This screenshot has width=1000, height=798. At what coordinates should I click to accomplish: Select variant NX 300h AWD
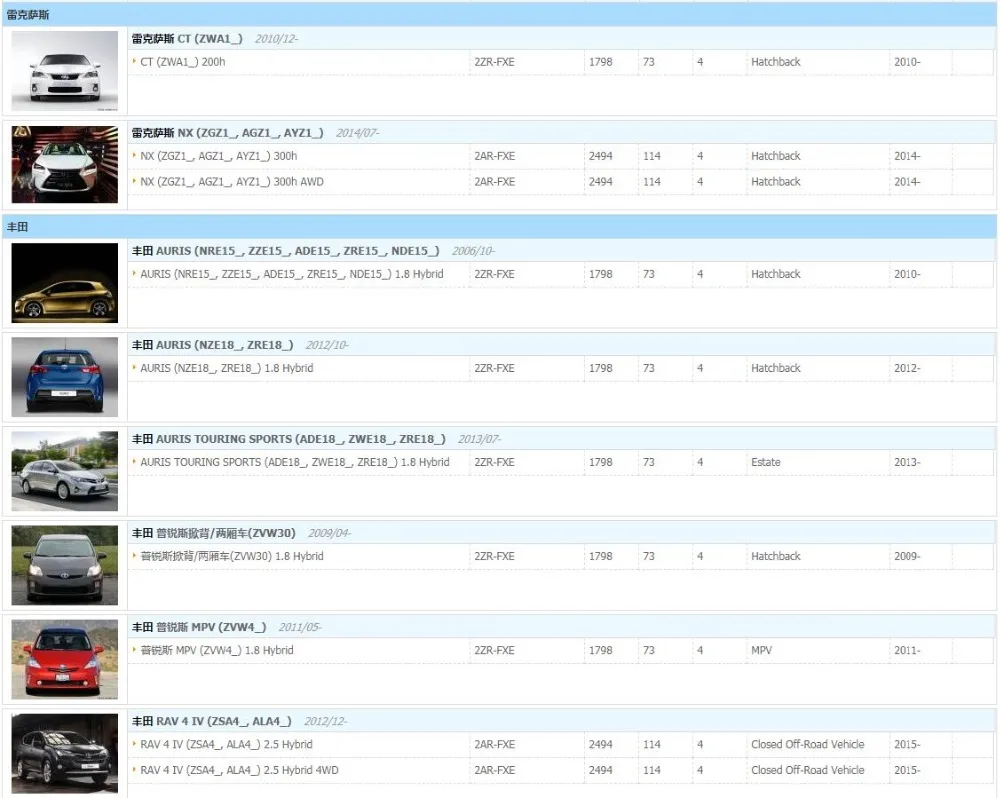[232, 182]
